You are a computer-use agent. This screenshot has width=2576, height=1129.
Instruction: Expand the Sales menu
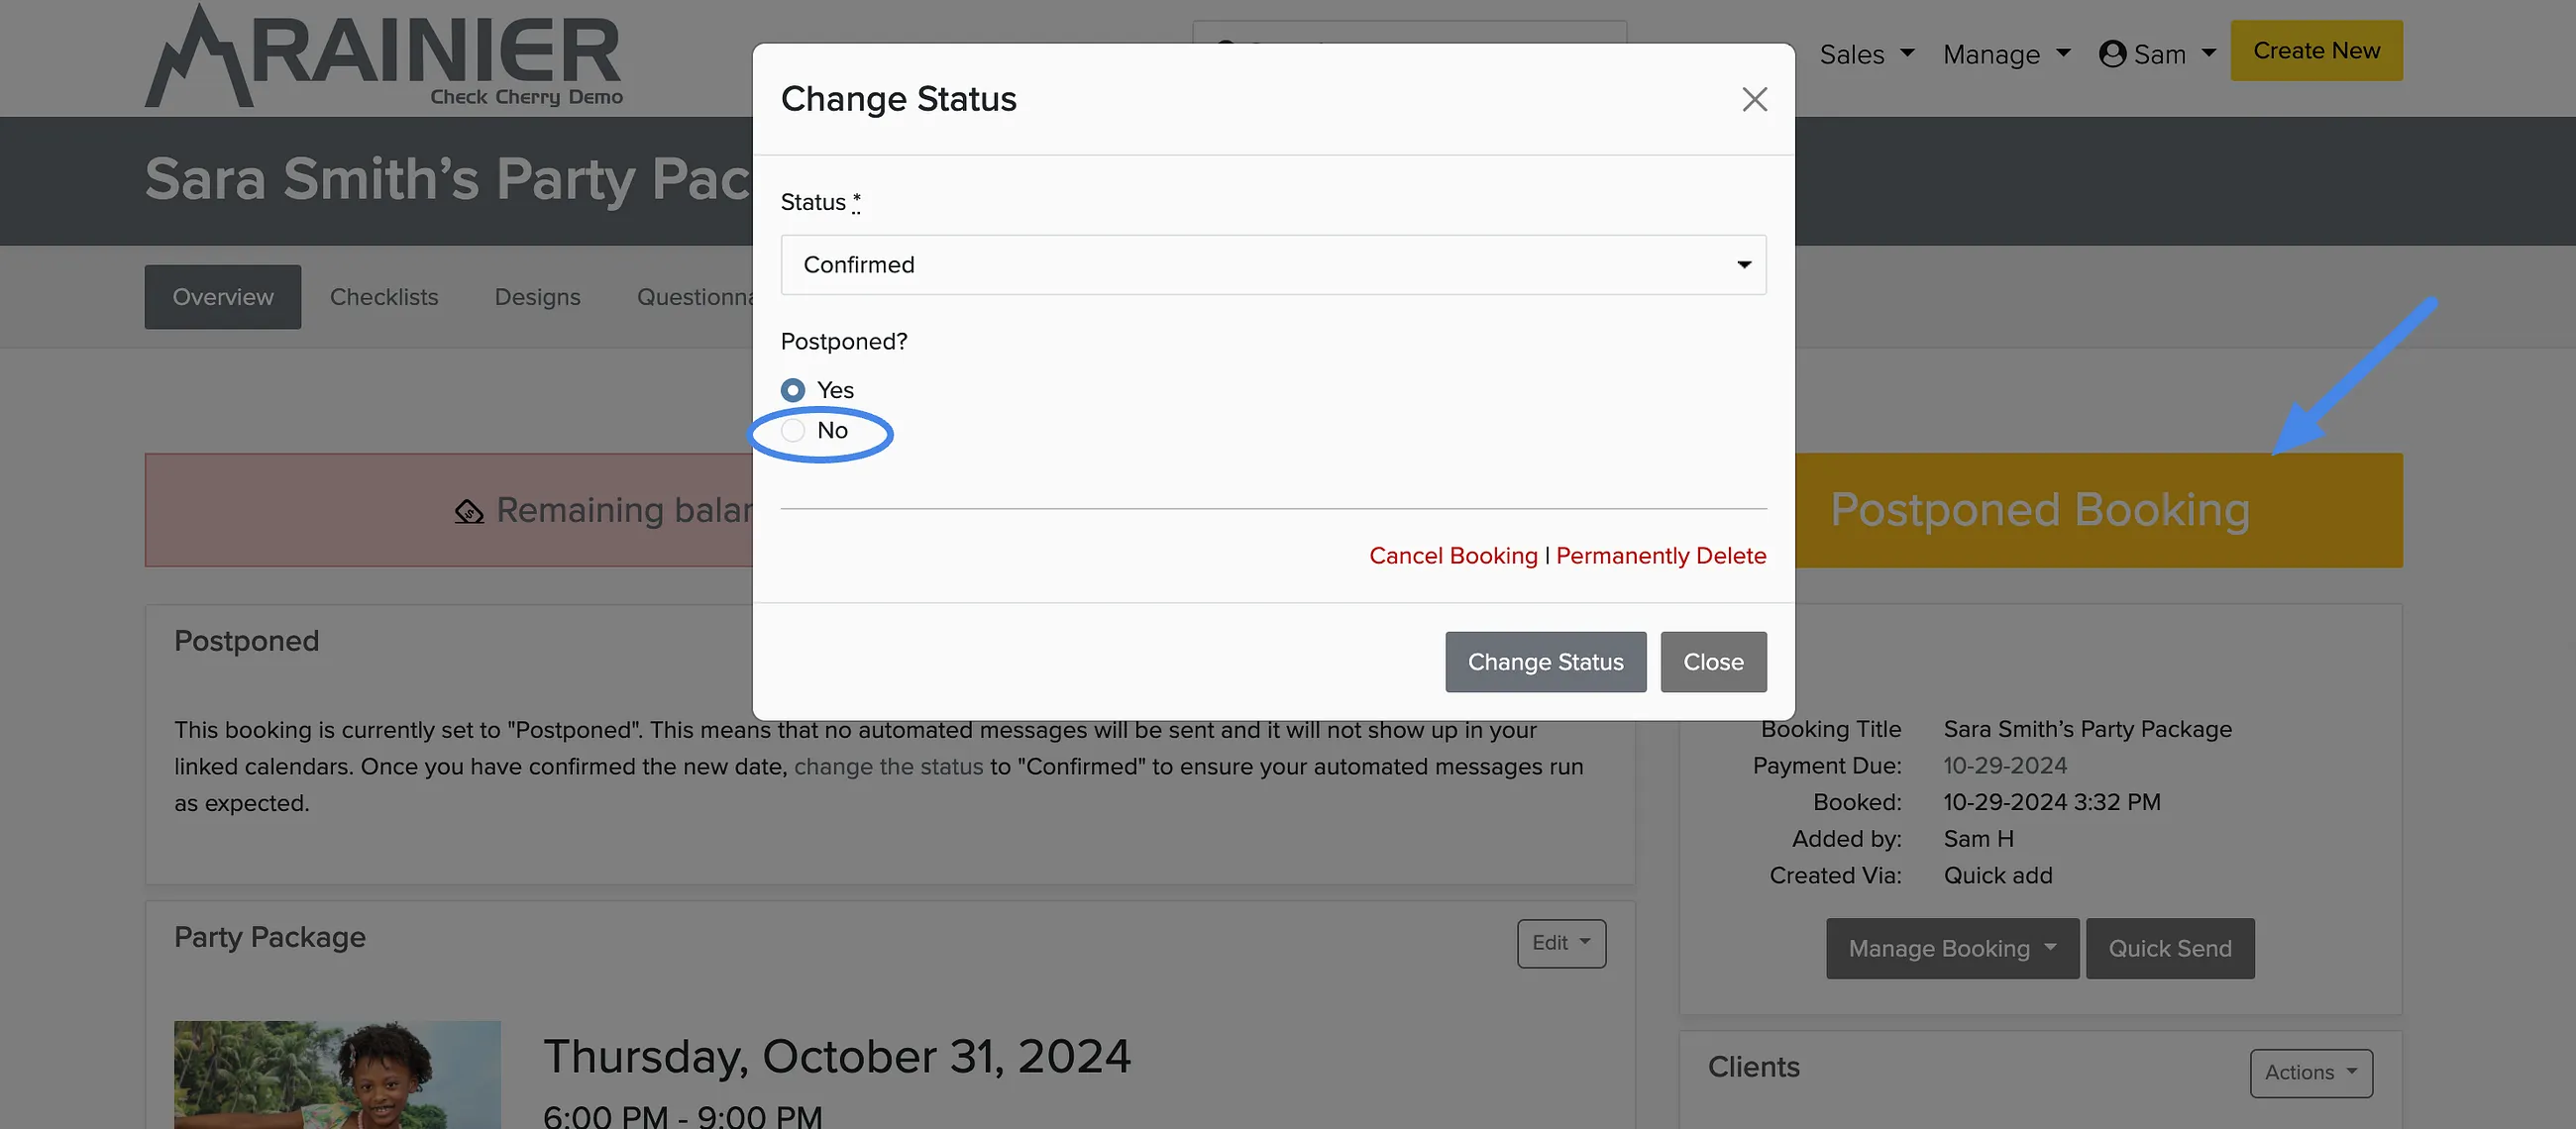1866,54
